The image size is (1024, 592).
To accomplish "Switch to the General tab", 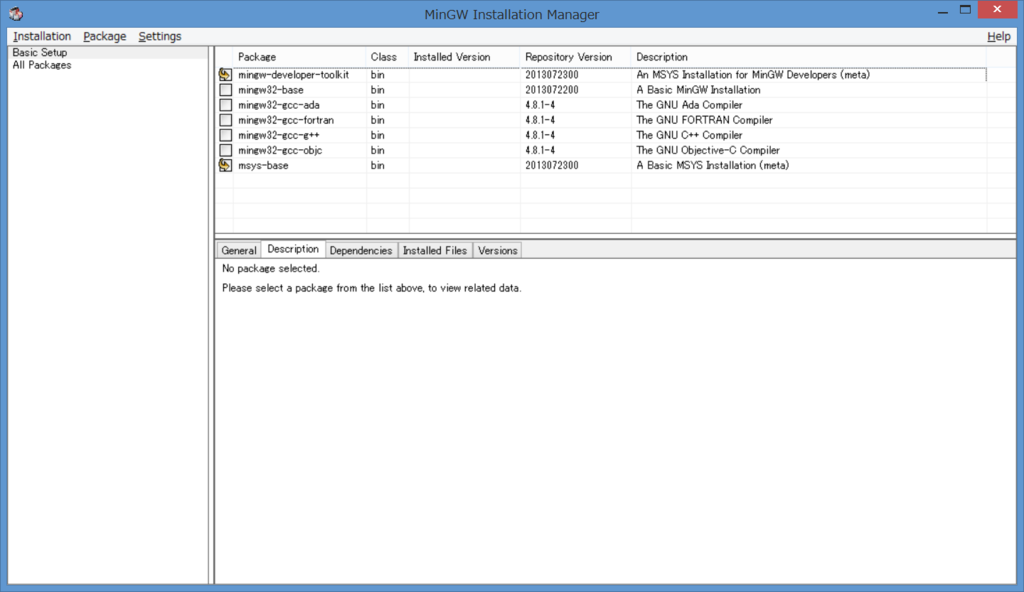I will click(238, 250).
